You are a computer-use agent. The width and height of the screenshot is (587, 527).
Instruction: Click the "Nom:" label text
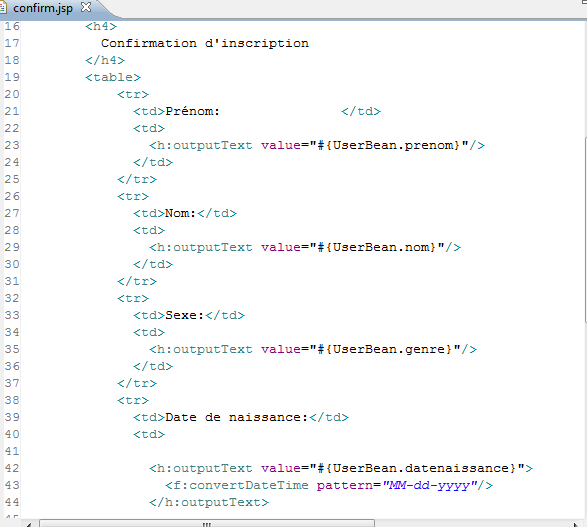coord(180,213)
